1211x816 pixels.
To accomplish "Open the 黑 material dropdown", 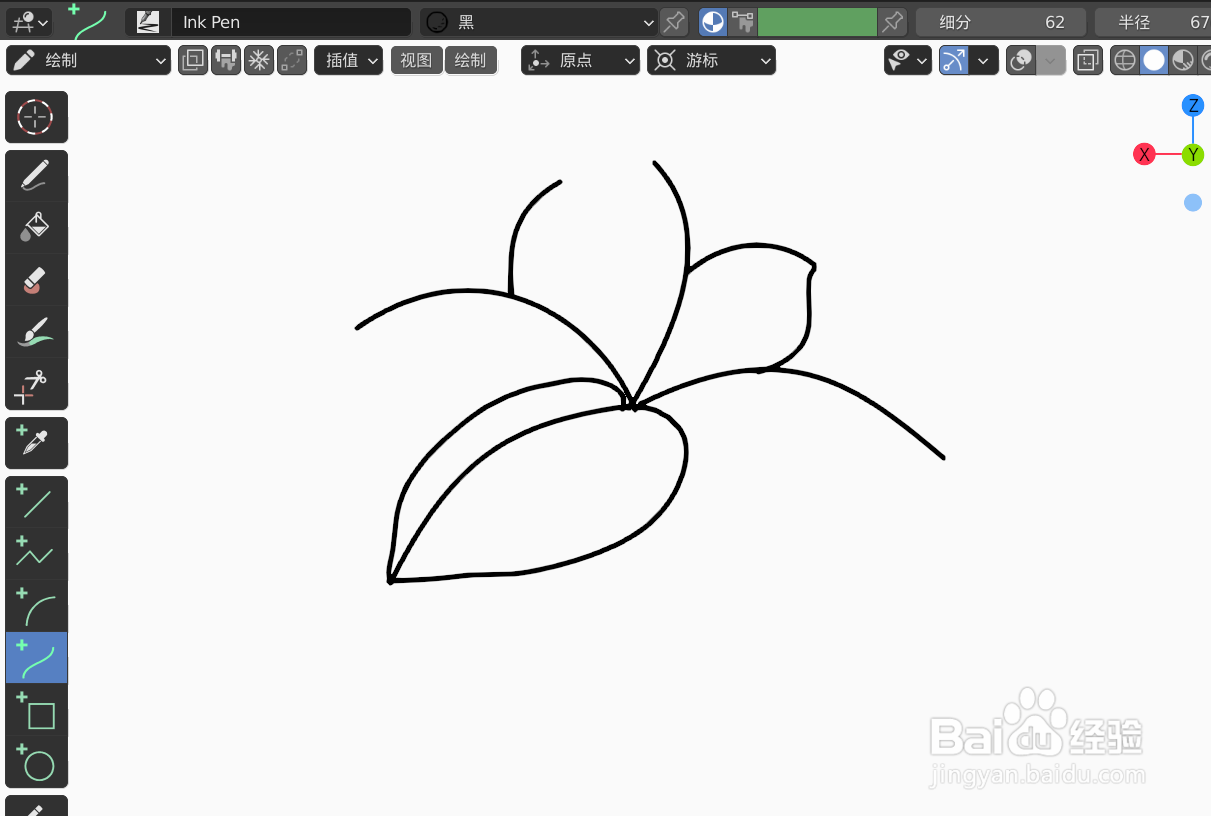I will 539,21.
